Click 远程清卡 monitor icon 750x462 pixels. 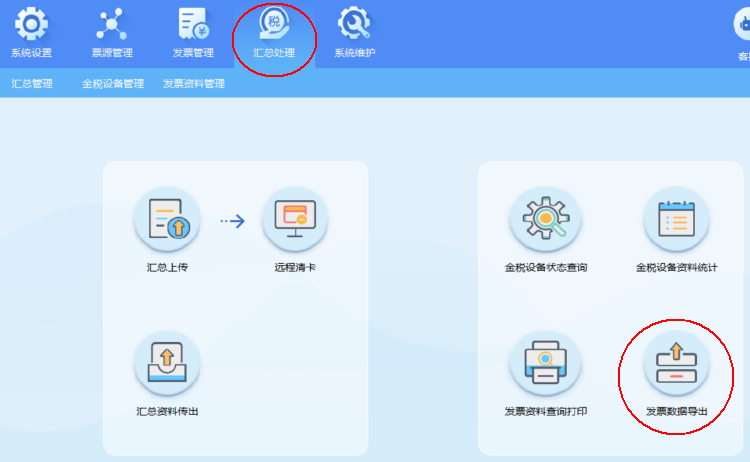pos(295,220)
